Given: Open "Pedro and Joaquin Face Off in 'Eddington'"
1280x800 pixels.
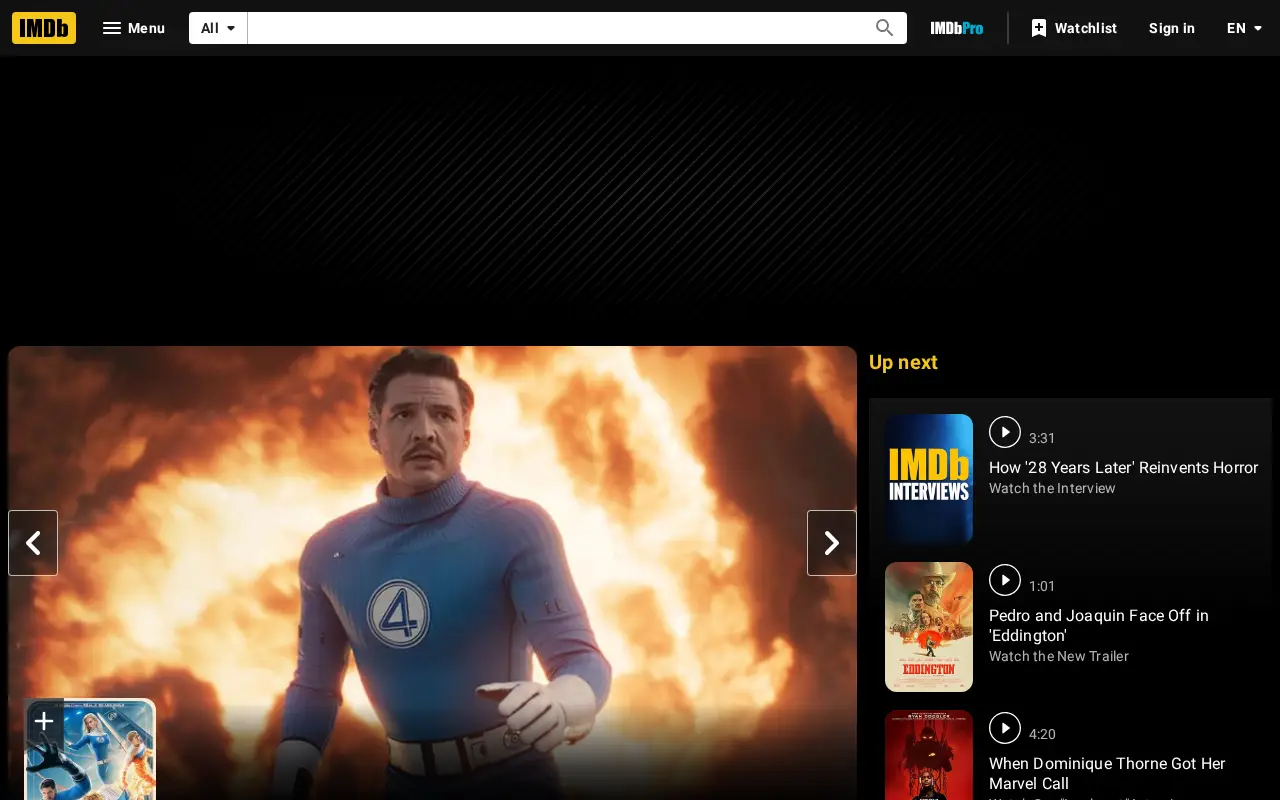Looking at the screenshot, I should (x=1099, y=625).
